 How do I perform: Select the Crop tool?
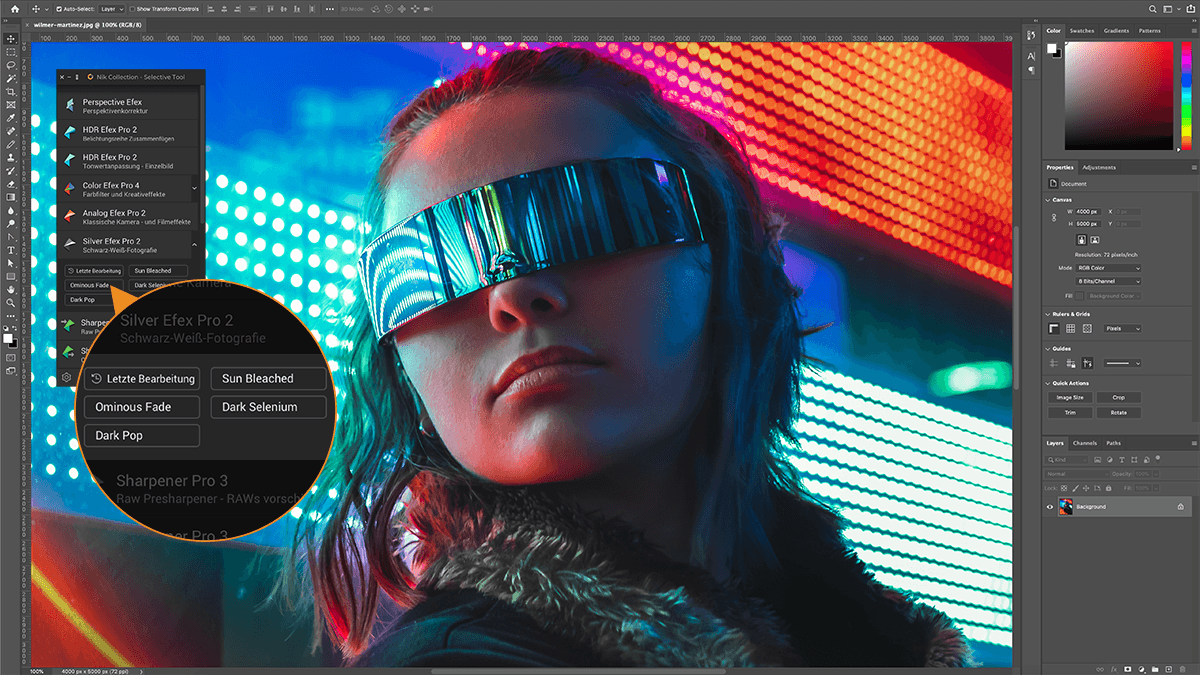click(x=11, y=91)
